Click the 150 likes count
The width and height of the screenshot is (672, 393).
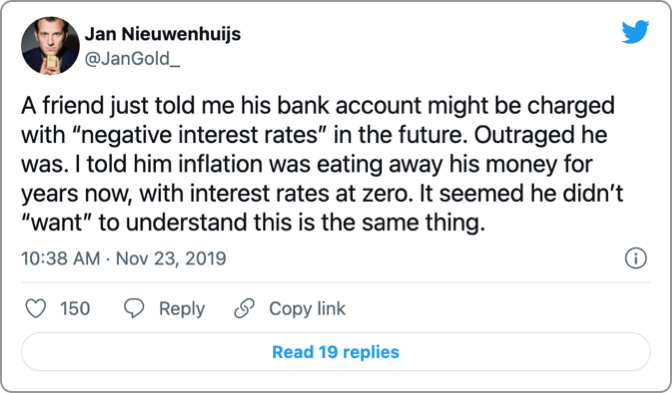[75, 309]
